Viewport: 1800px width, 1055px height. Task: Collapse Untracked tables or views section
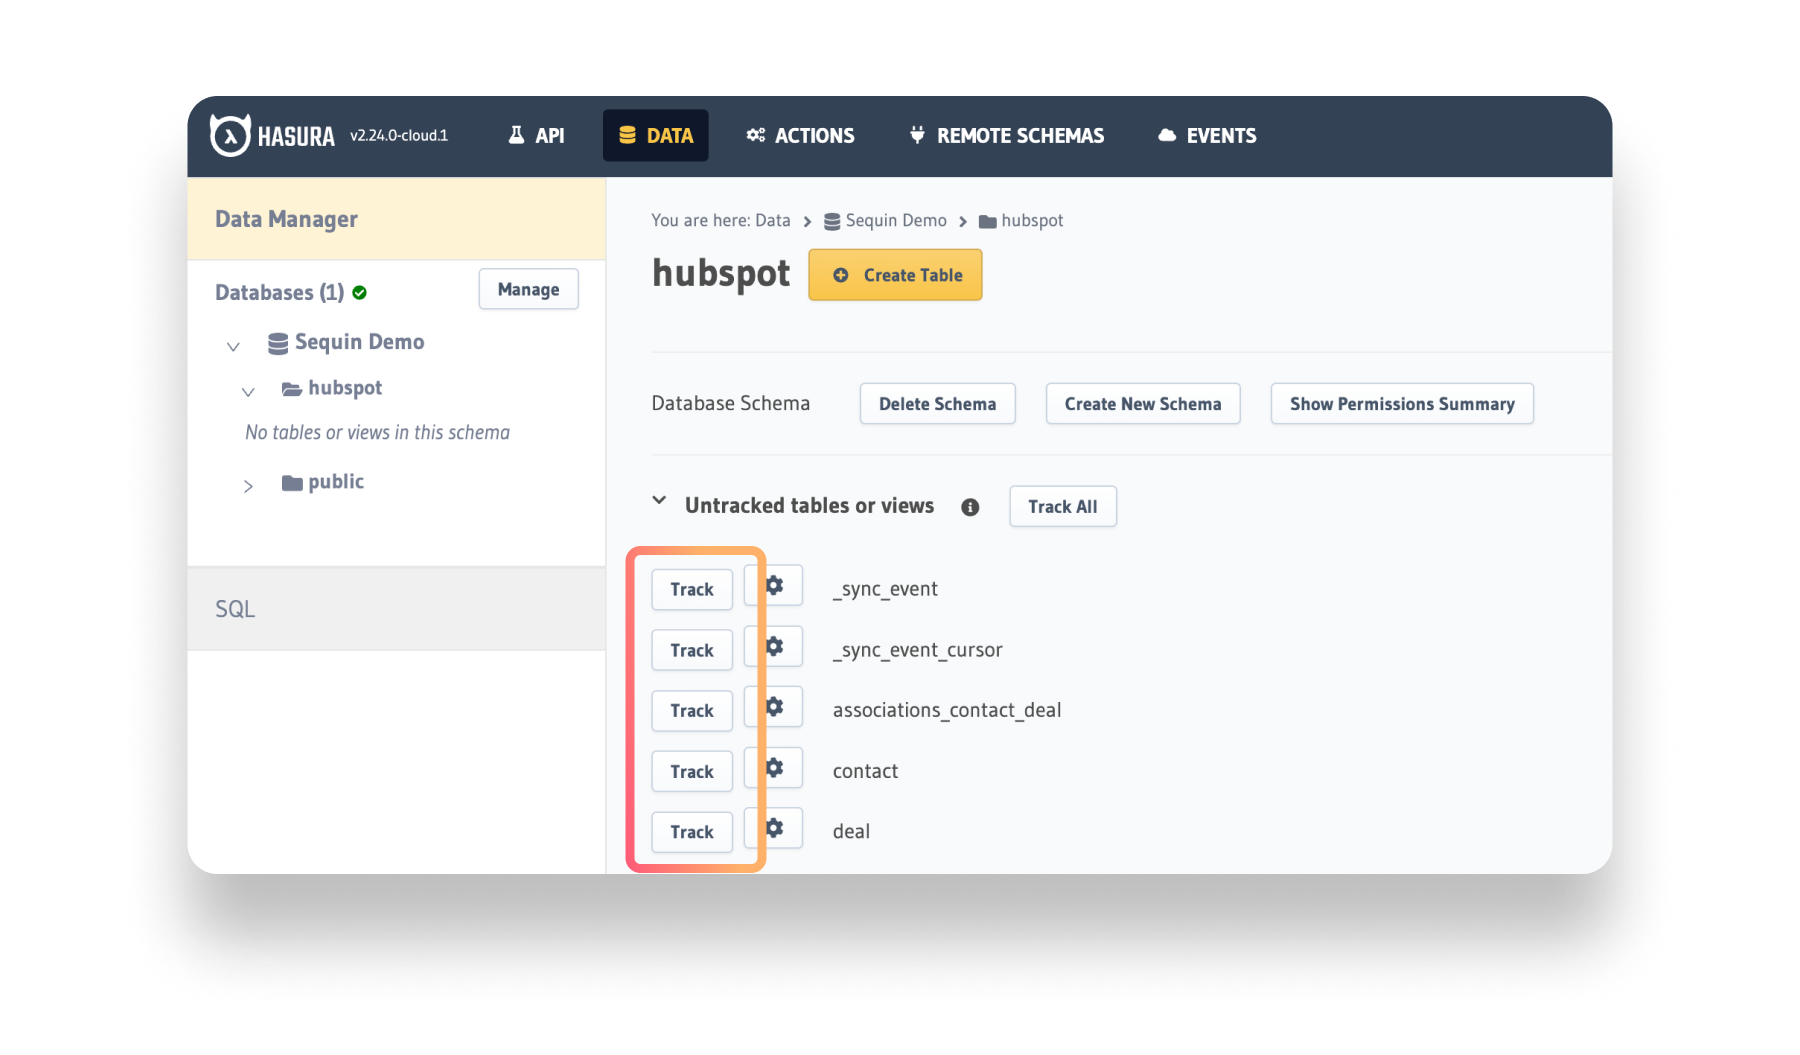click(x=659, y=500)
